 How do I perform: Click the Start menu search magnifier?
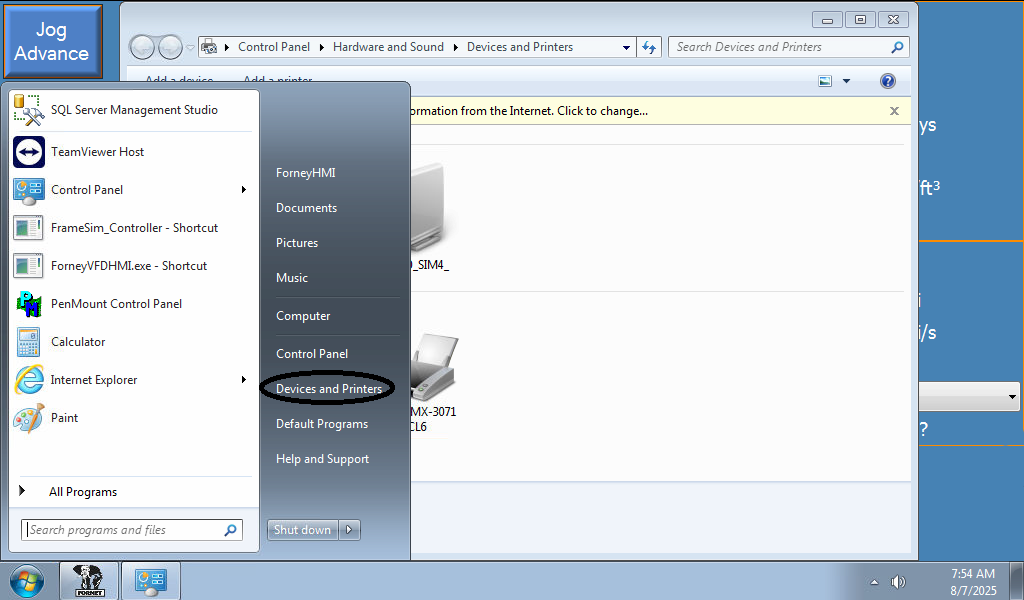click(x=231, y=530)
